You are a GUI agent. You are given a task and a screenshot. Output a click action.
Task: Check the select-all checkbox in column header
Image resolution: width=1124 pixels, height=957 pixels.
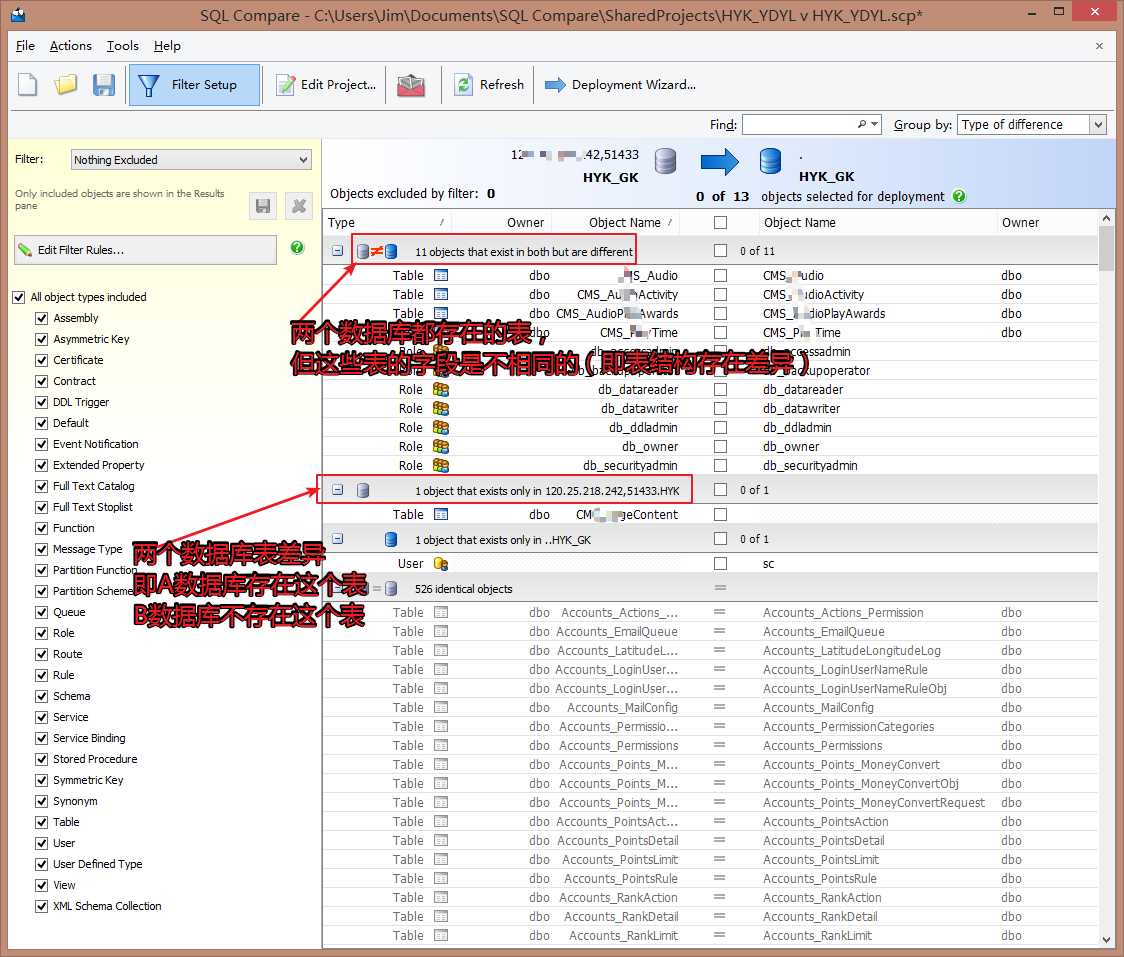click(720, 222)
